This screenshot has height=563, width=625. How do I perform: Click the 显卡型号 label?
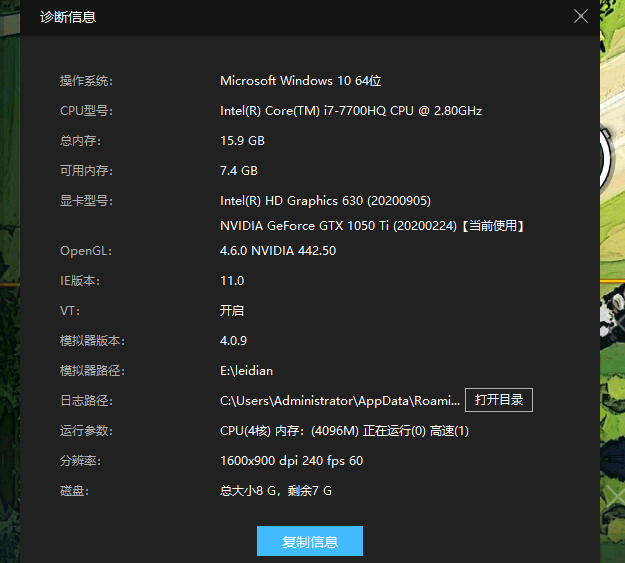[86, 200]
